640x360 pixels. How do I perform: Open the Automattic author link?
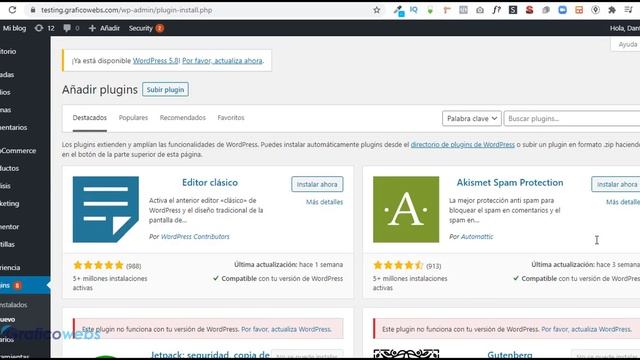click(x=477, y=236)
